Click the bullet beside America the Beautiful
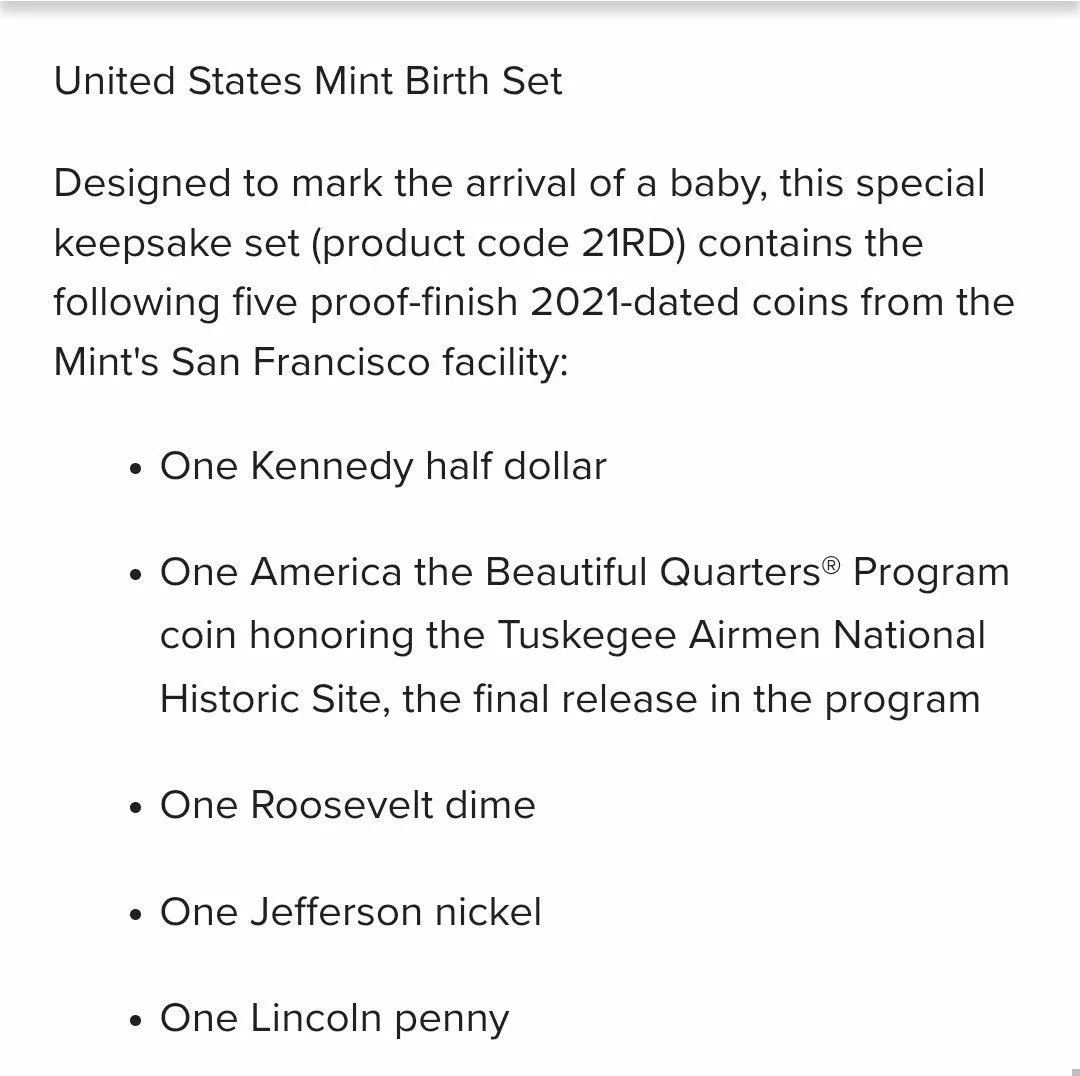The image size is (1080, 1076). point(135,575)
